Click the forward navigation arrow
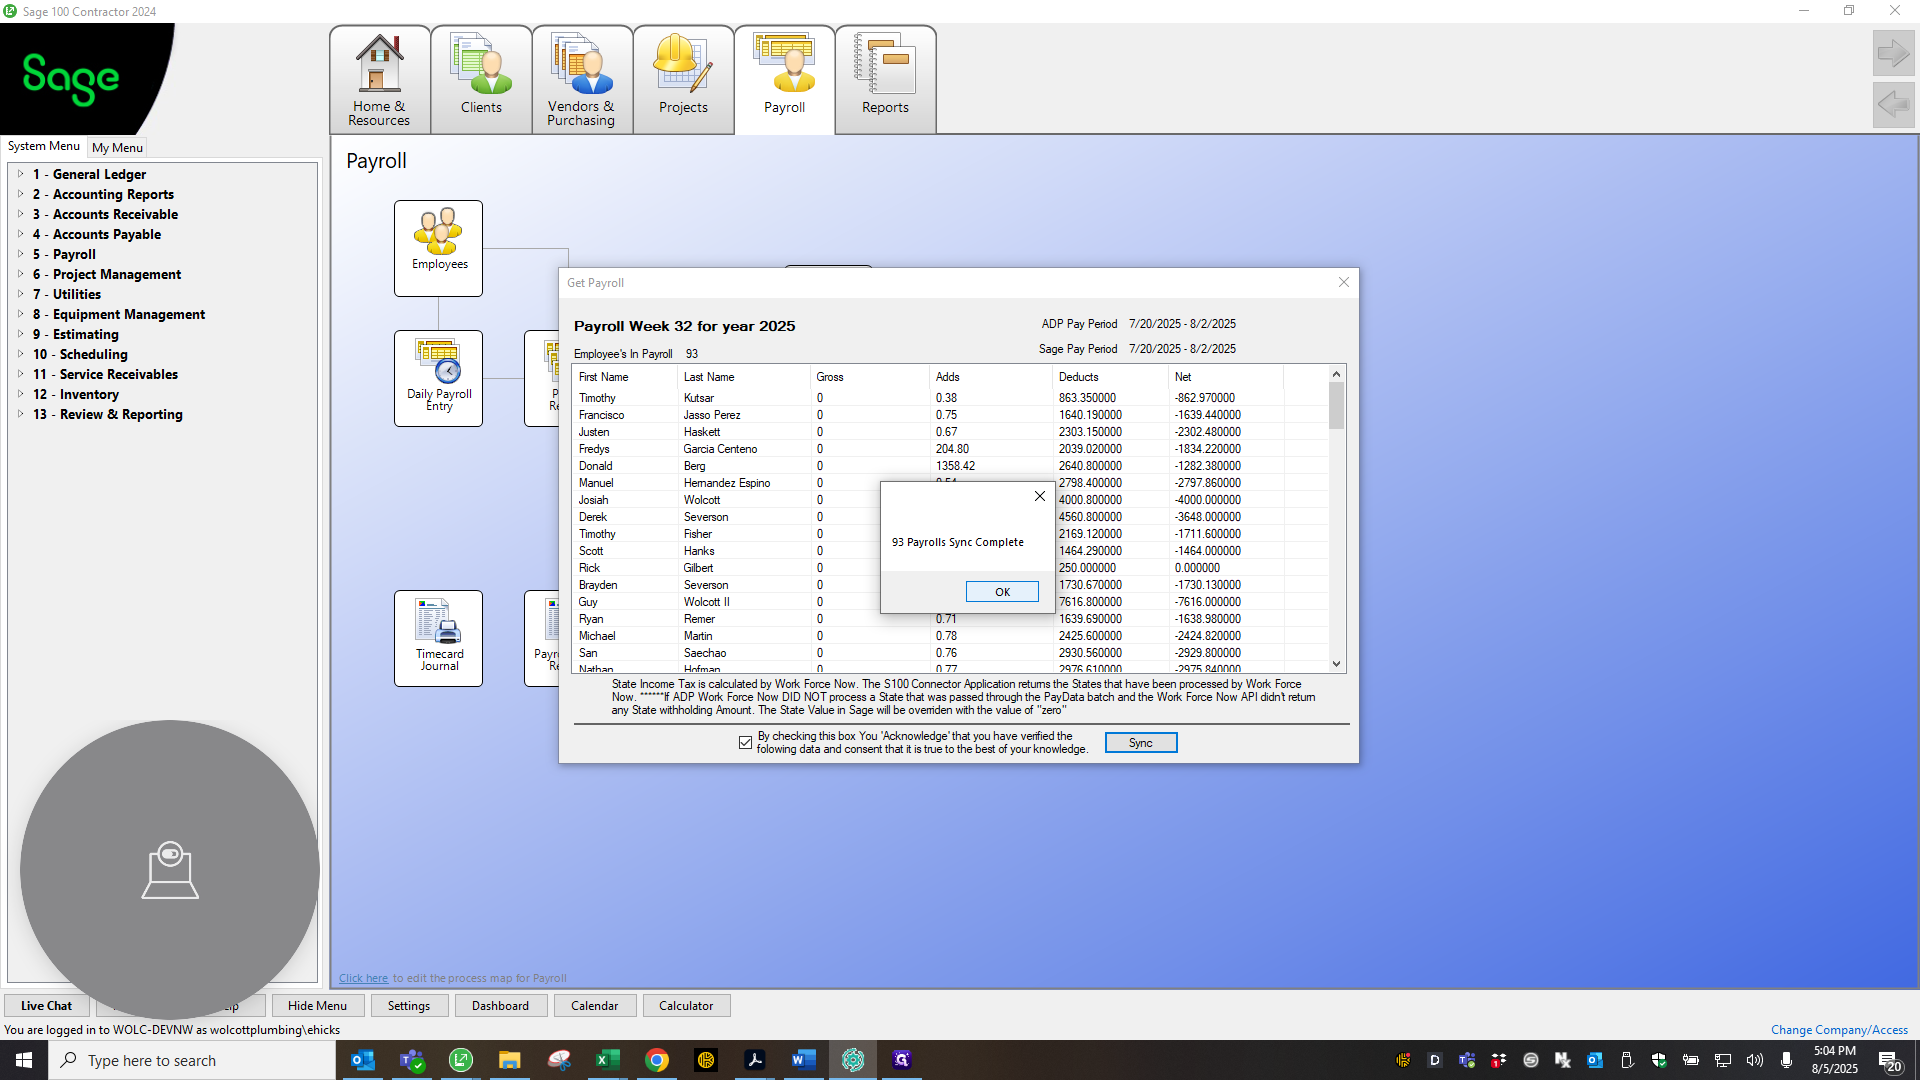Screen dimensions: 1920x1080 (1893, 53)
